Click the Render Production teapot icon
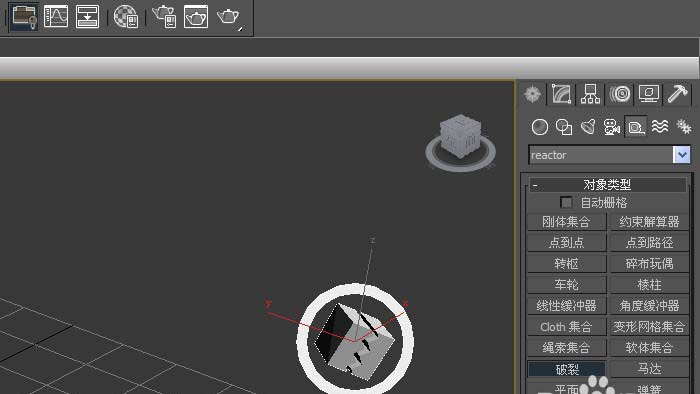This screenshot has height=394, width=700. click(x=229, y=17)
